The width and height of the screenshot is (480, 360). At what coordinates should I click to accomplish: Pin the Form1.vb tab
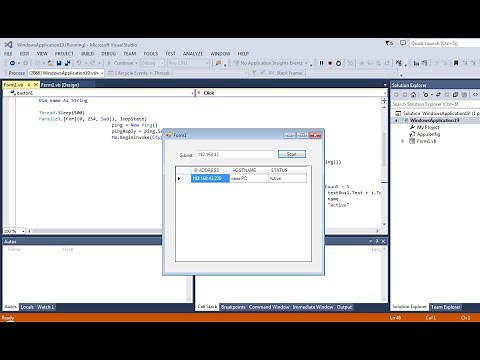click(29, 85)
